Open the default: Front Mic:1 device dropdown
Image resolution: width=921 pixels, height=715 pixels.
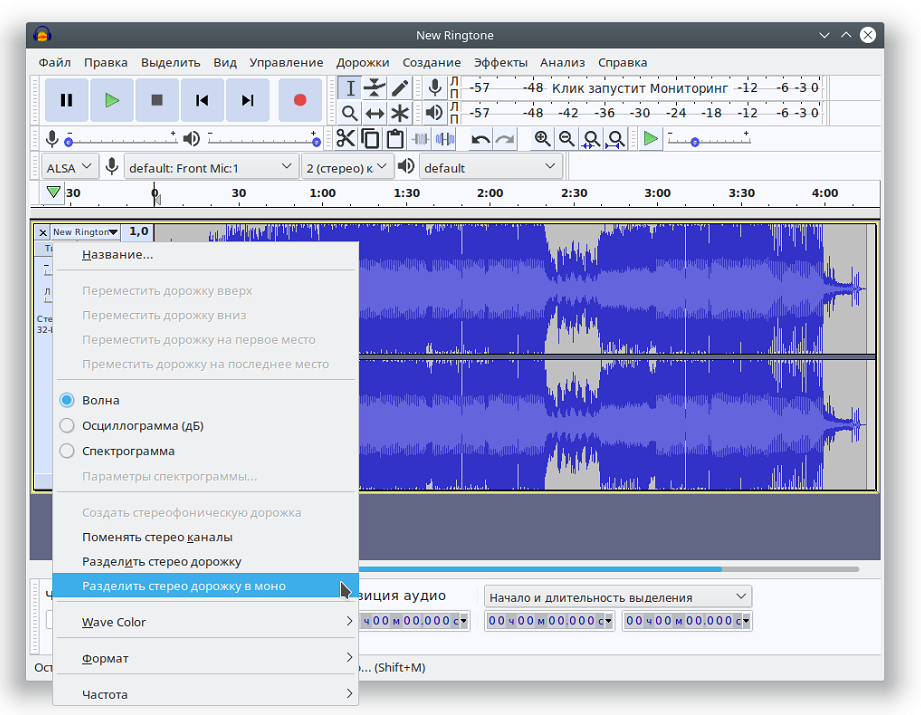[x=211, y=167]
